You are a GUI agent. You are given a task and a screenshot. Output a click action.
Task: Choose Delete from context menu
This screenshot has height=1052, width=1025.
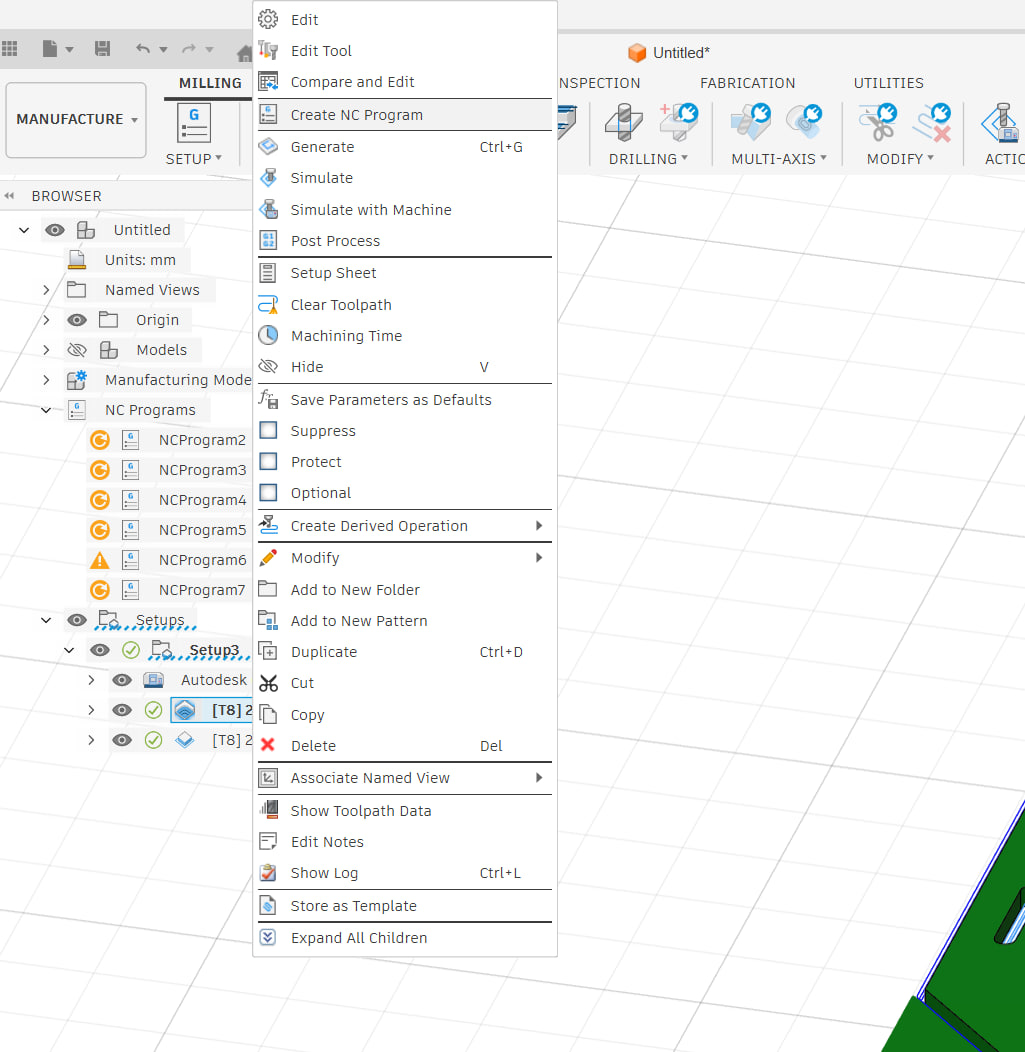(x=404, y=745)
